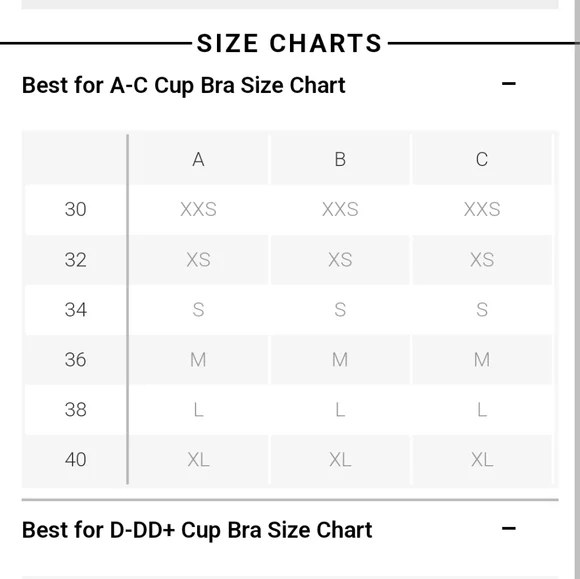The width and height of the screenshot is (580, 579).
Task: Click the SIZE CHARTS title
Action: click(289, 43)
